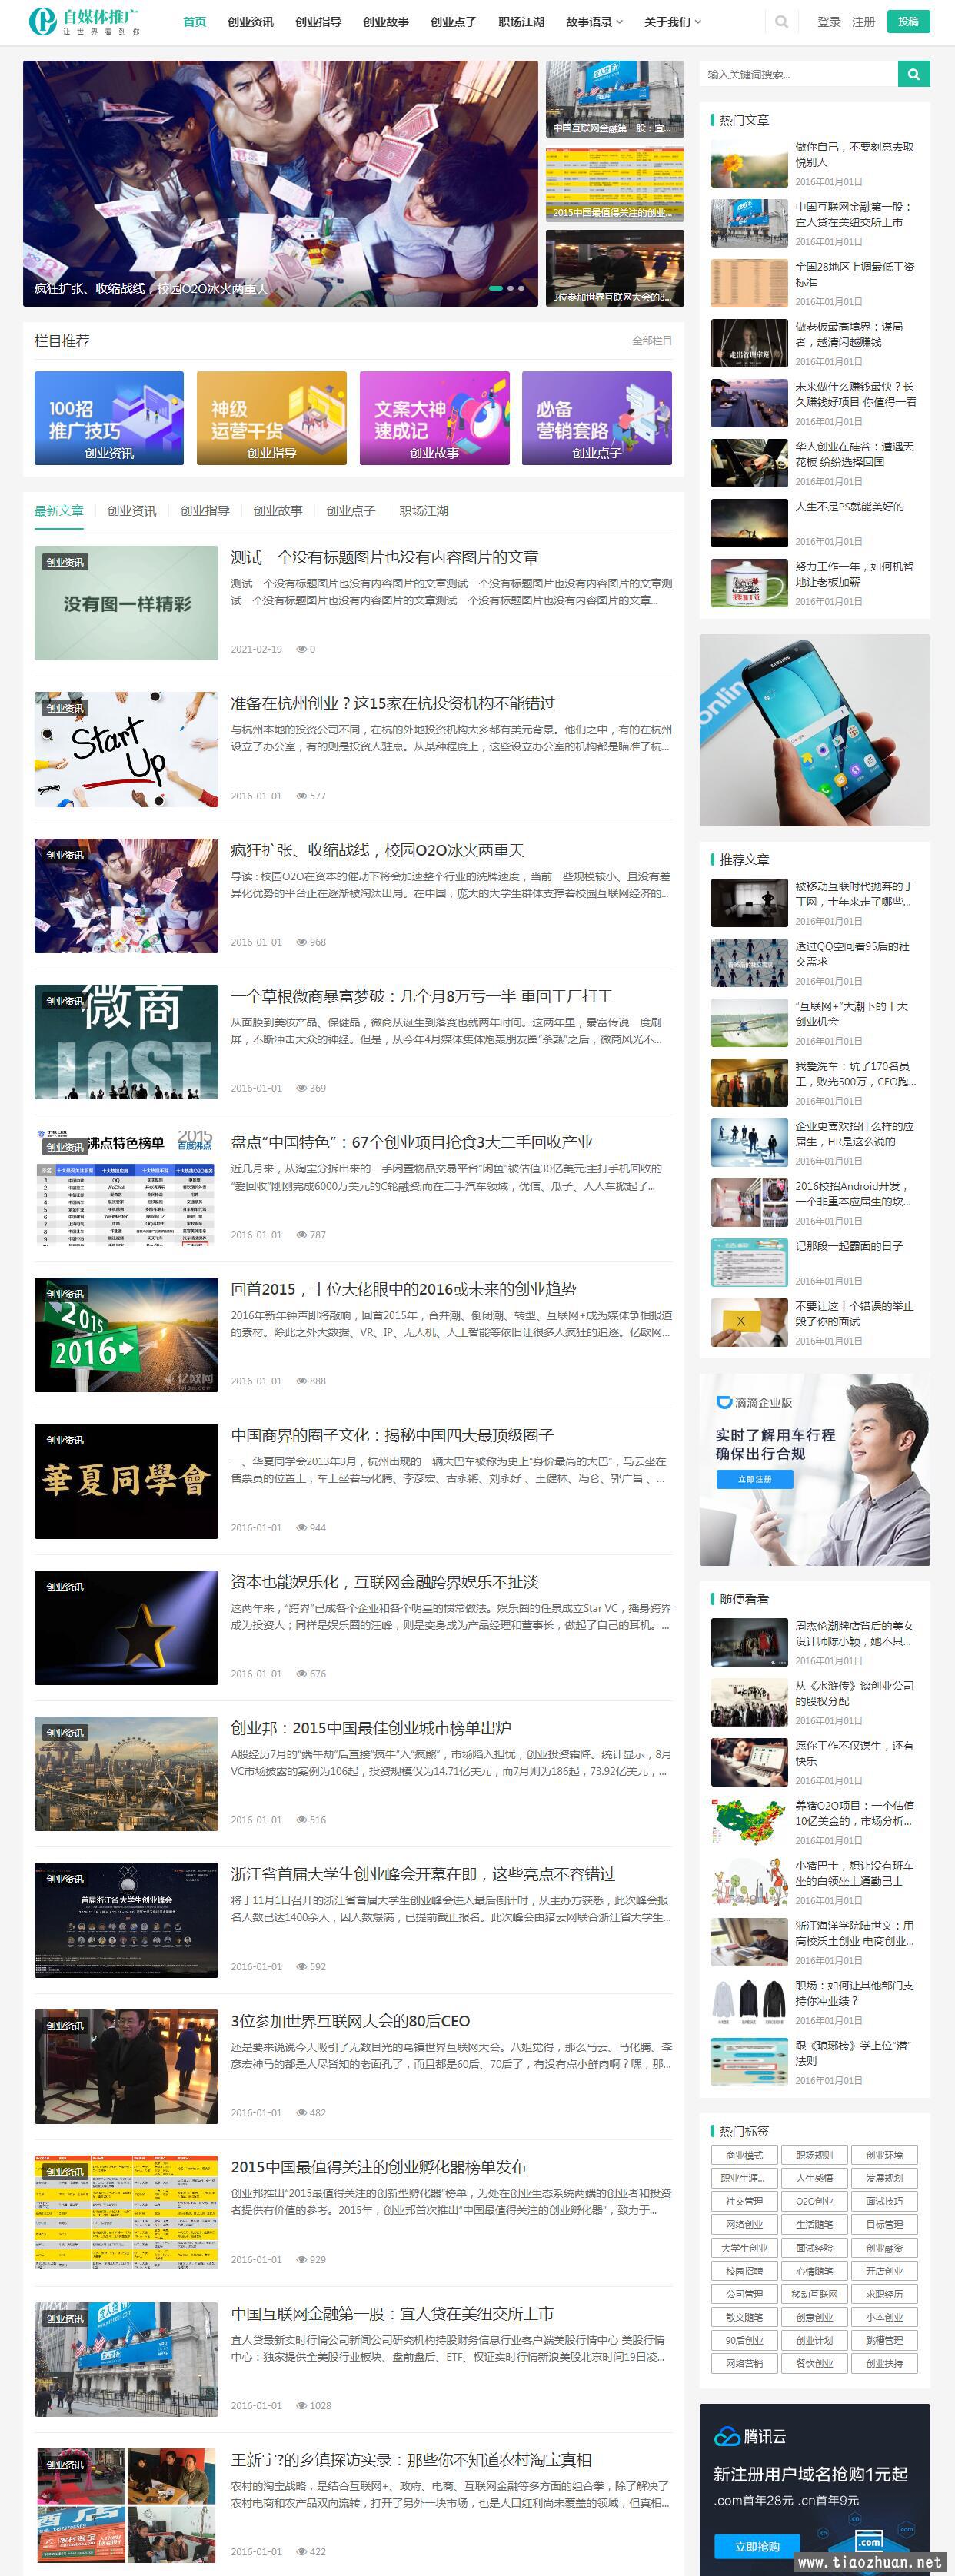The width and height of the screenshot is (955, 2576).
Task: Open the 文案大神速成记 column banner
Action: coord(434,418)
